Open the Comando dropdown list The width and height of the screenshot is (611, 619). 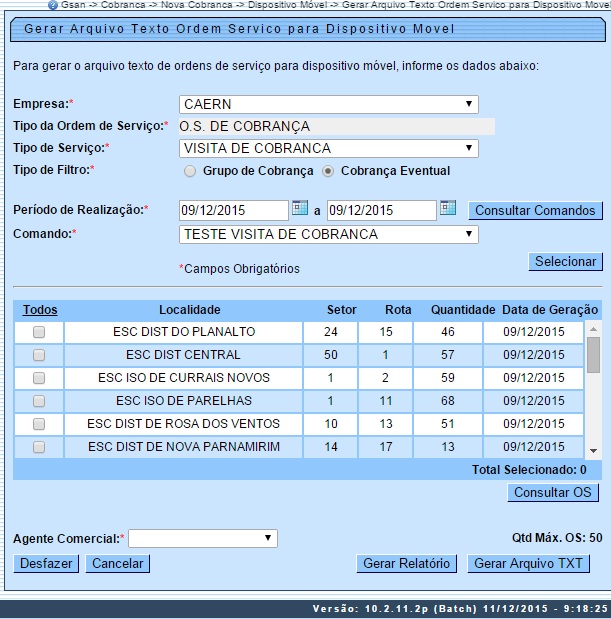[329, 235]
